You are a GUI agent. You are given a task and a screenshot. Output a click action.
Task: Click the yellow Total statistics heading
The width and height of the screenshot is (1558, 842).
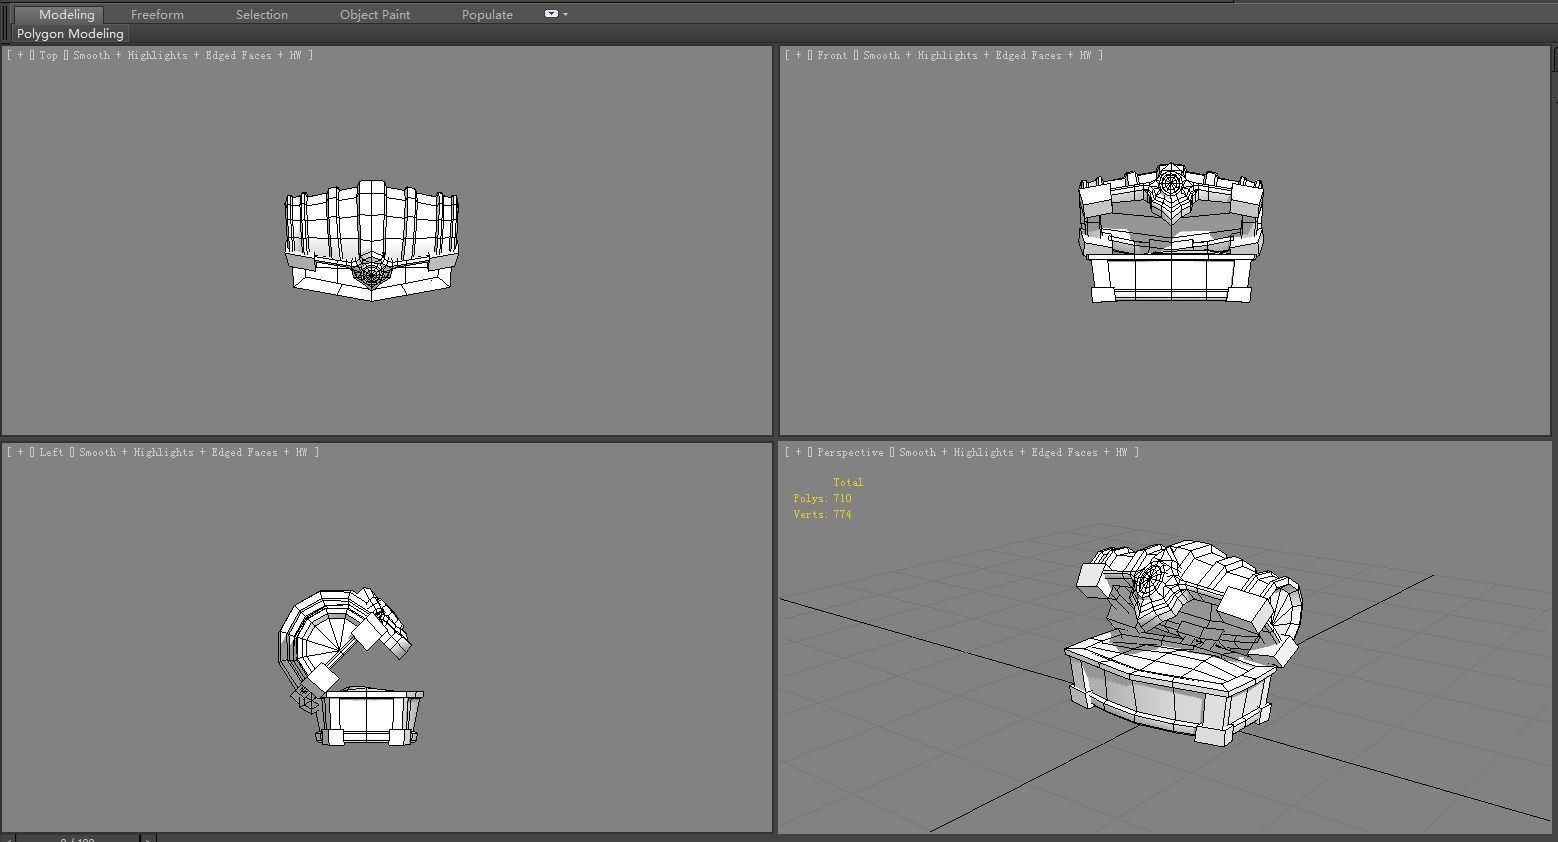point(848,483)
